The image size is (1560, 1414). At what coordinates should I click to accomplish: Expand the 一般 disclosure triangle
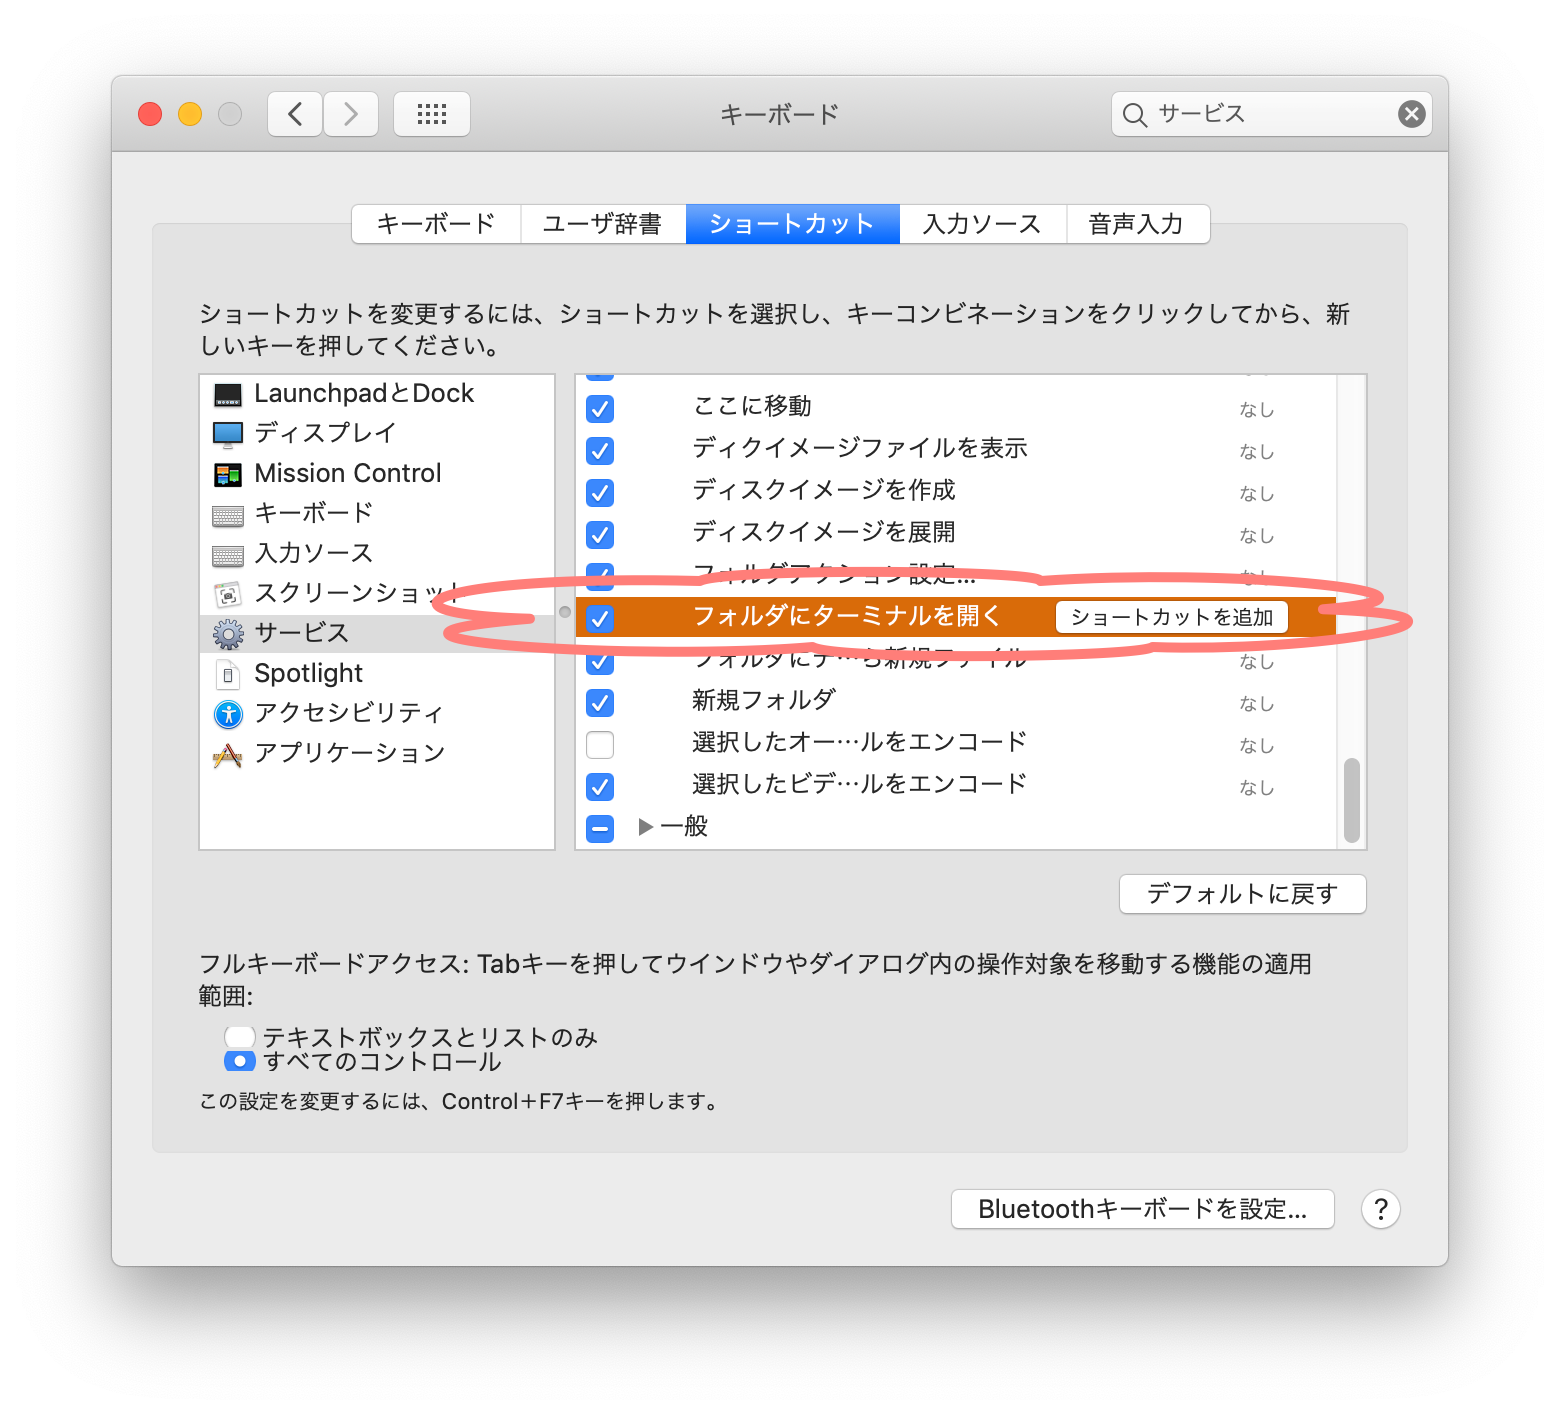click(646, 827)
